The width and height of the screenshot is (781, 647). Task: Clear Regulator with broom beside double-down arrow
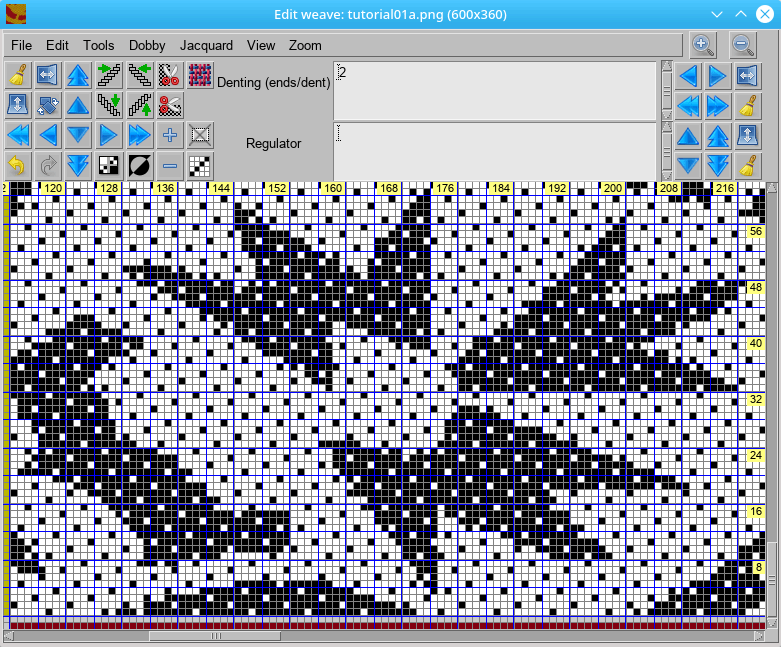point(748,166)
